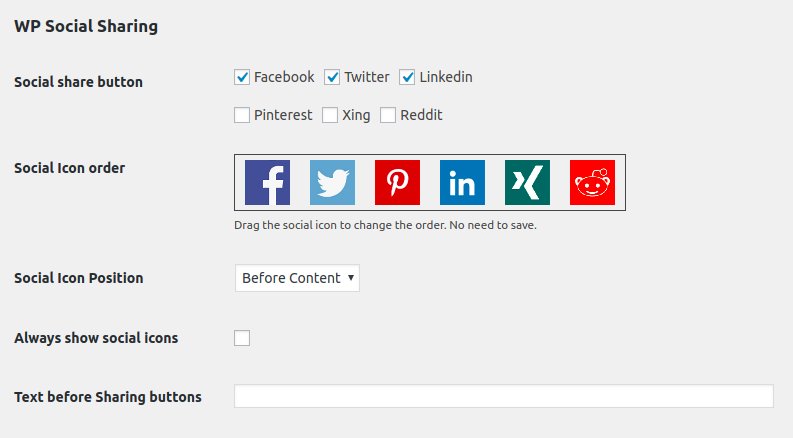
Task: Click the Reddit alien icon in icon order
Action: click(592, 183)
